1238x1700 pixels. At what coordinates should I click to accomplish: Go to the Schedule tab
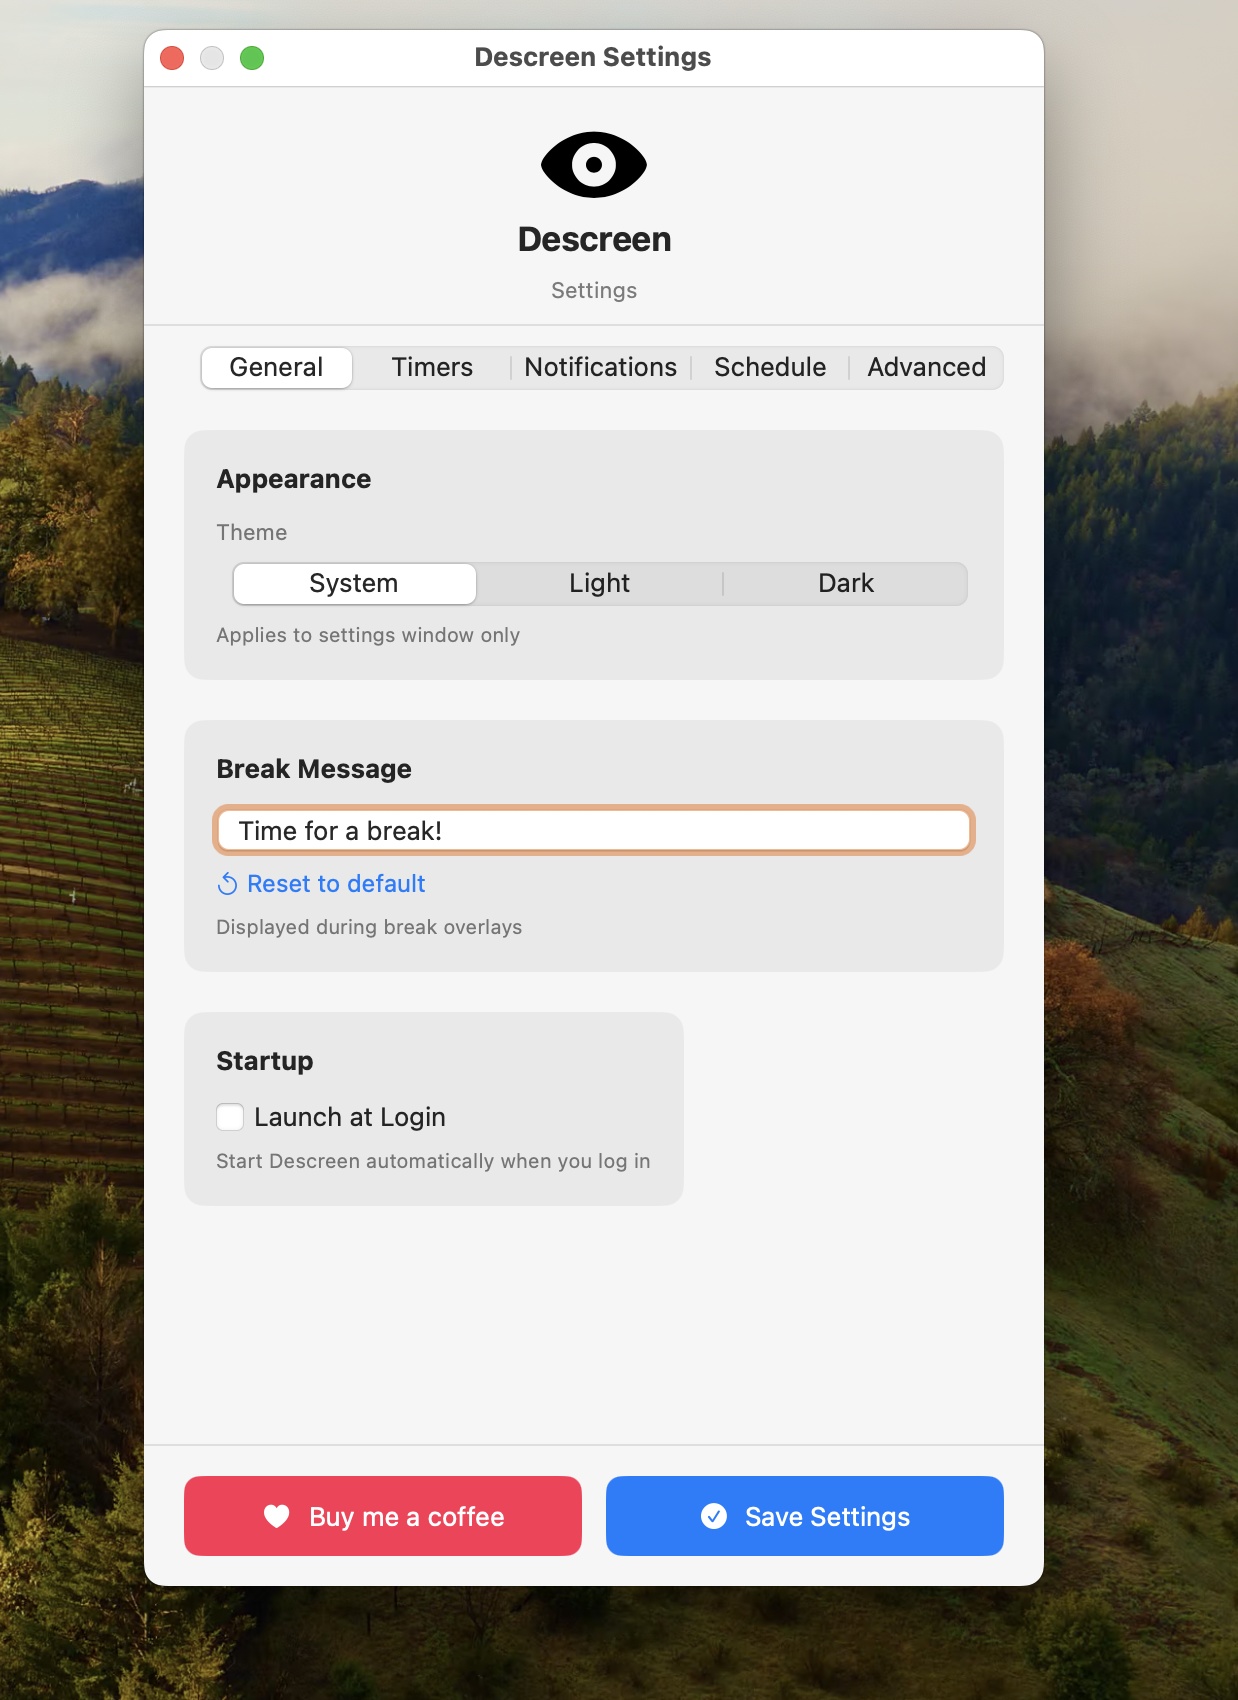[770, 367]
